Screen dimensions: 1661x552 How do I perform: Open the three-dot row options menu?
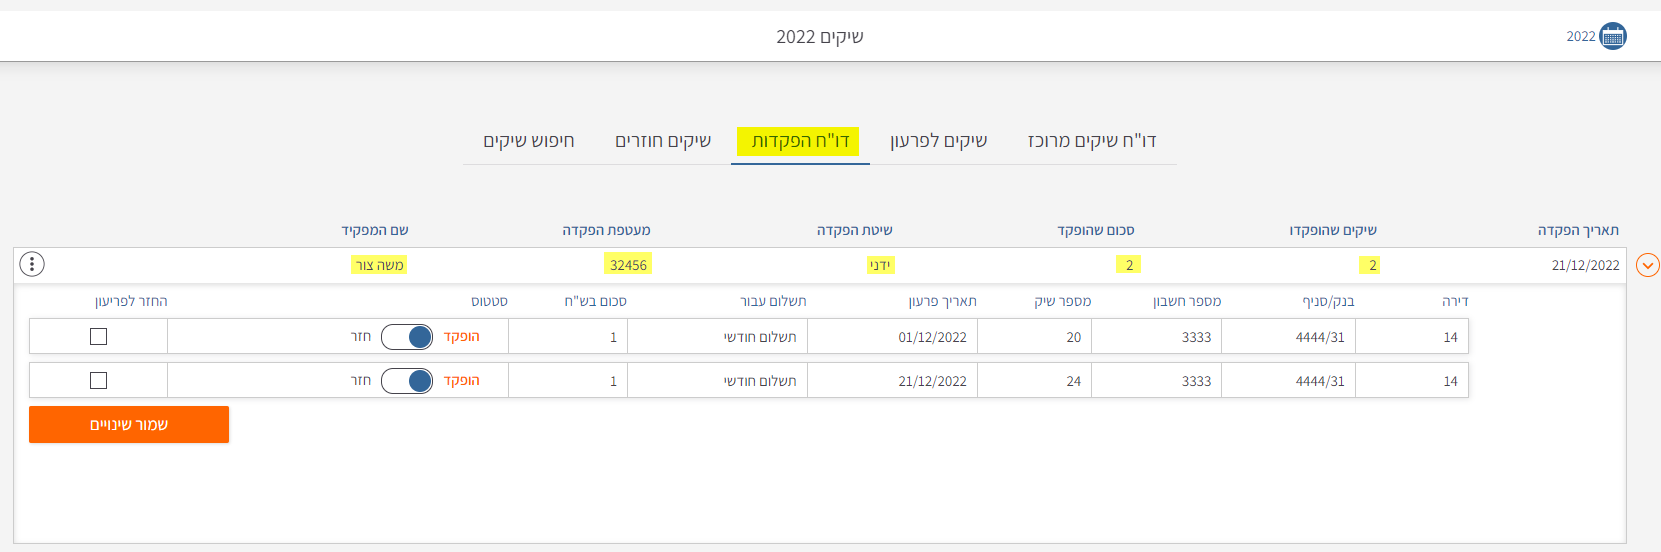pyautogui.click(x=32, y=264)
